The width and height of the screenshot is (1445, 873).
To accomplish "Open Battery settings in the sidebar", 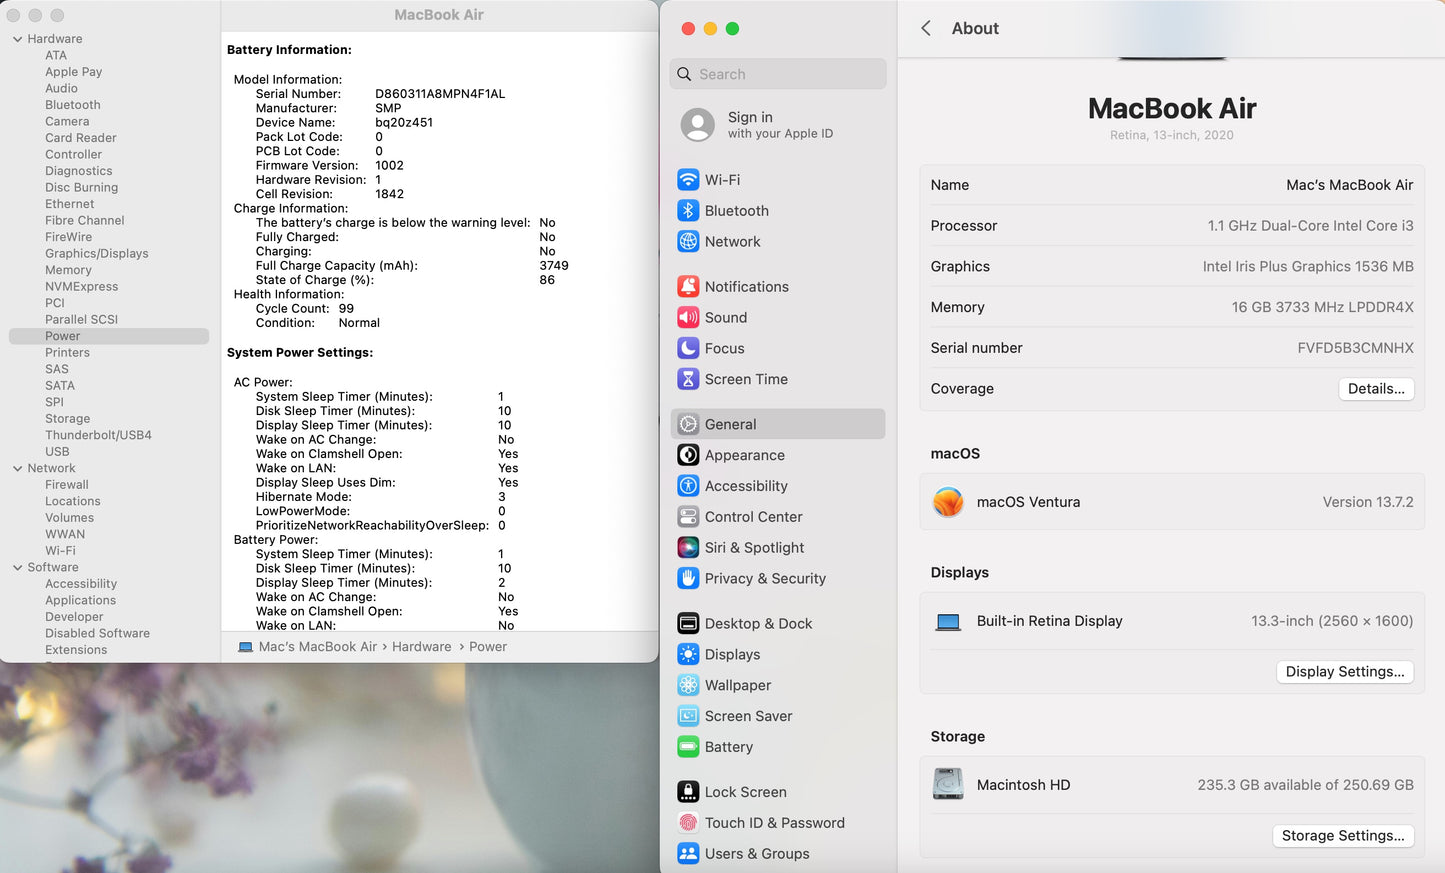I will (x=727, y=747).
